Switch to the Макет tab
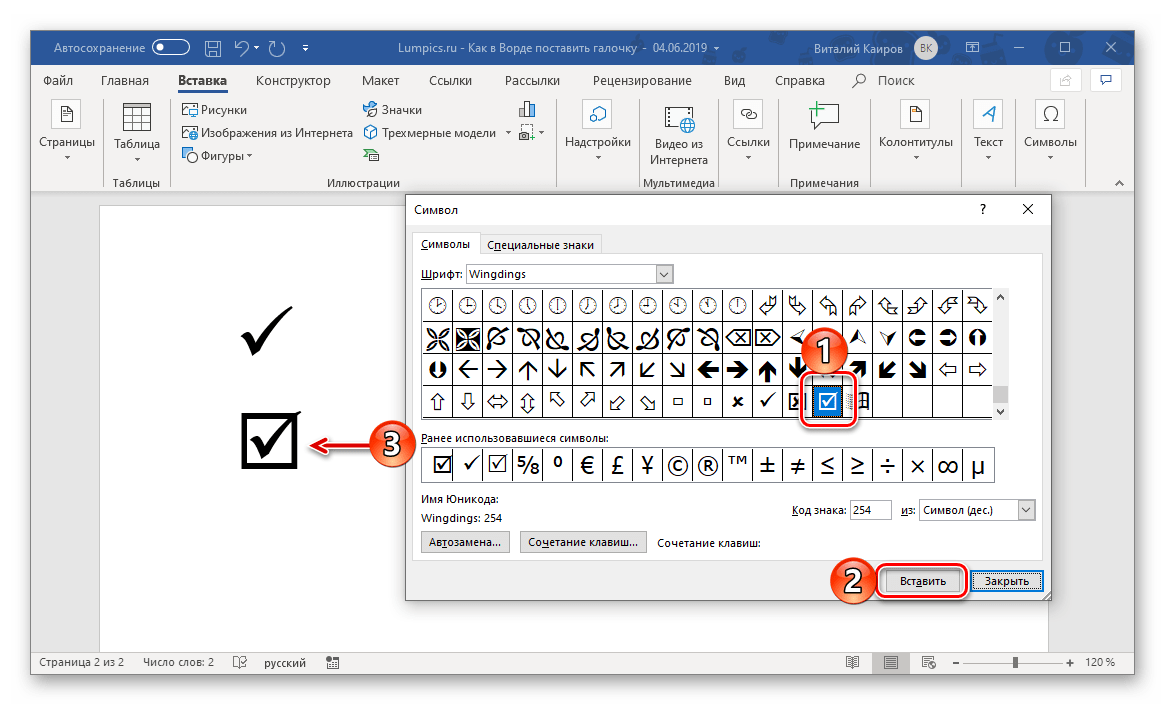The width and height of the screenshot is (1165, 705). tap(380, 80)
